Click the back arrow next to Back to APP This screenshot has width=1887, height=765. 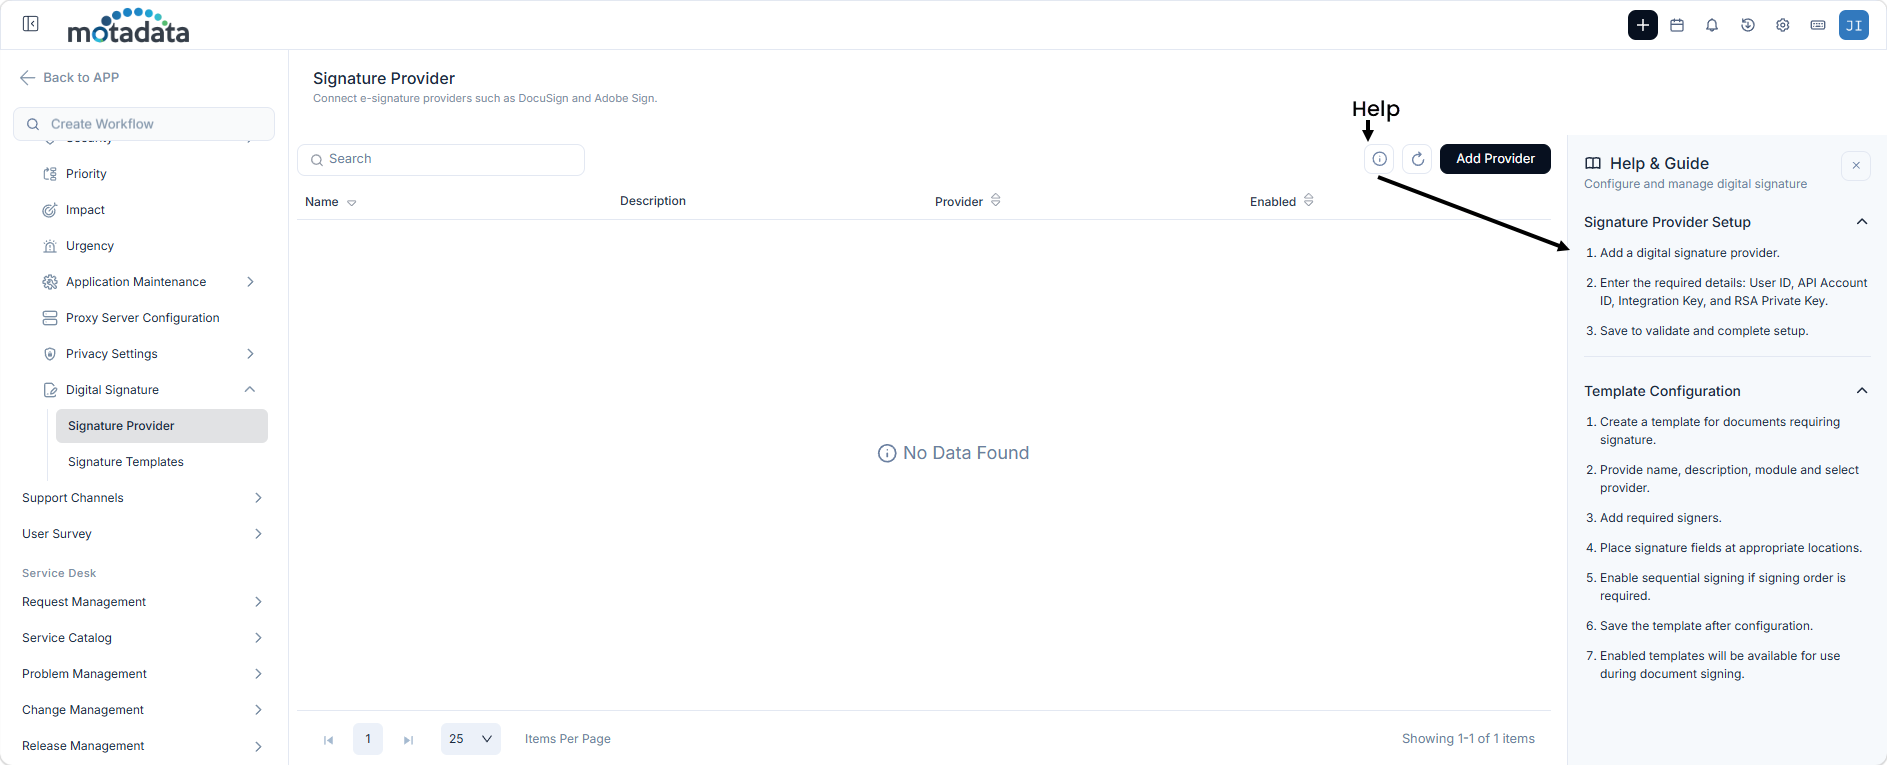28,78
